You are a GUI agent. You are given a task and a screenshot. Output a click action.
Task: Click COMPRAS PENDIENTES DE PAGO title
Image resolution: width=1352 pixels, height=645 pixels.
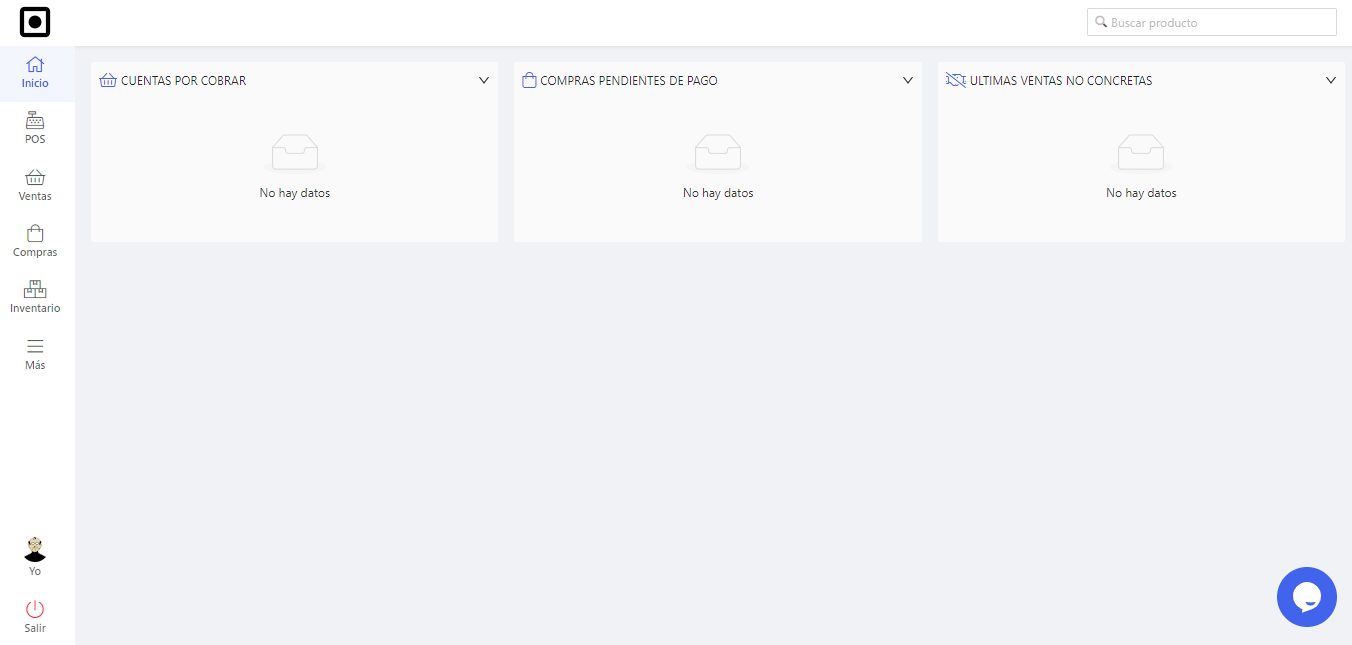coord(629,81)
